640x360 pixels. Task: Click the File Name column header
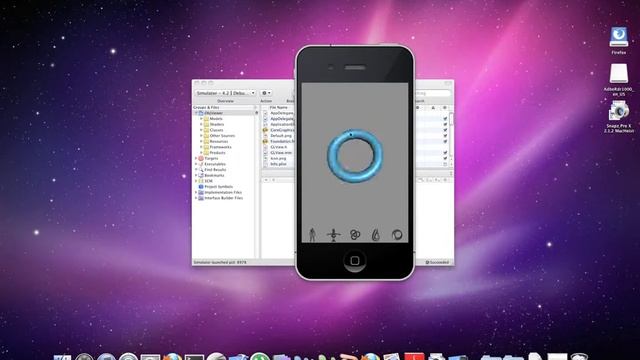point(279,107)
